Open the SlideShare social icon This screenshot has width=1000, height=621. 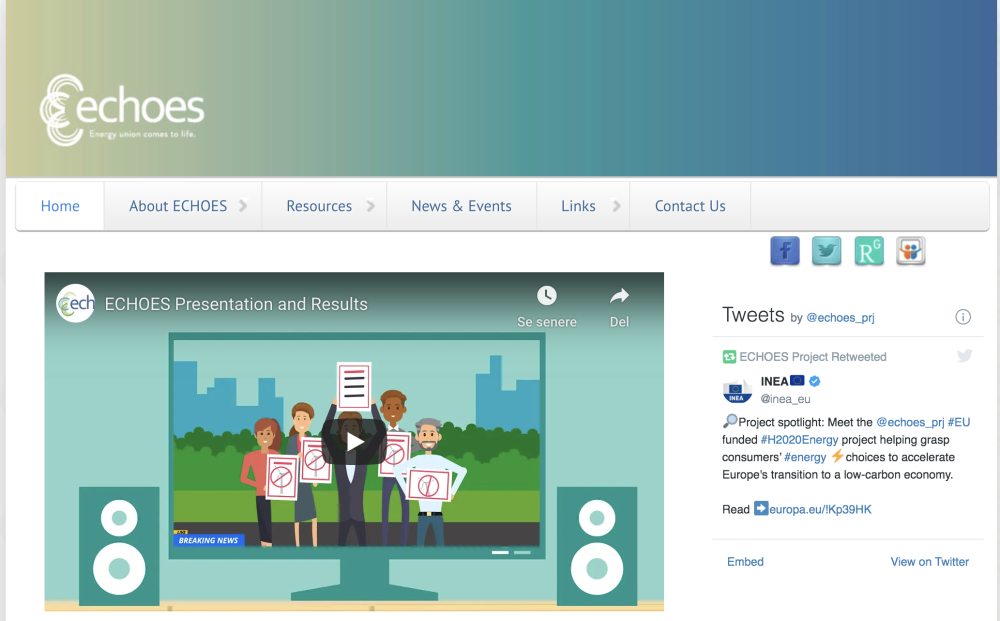(x=911, y=251)
